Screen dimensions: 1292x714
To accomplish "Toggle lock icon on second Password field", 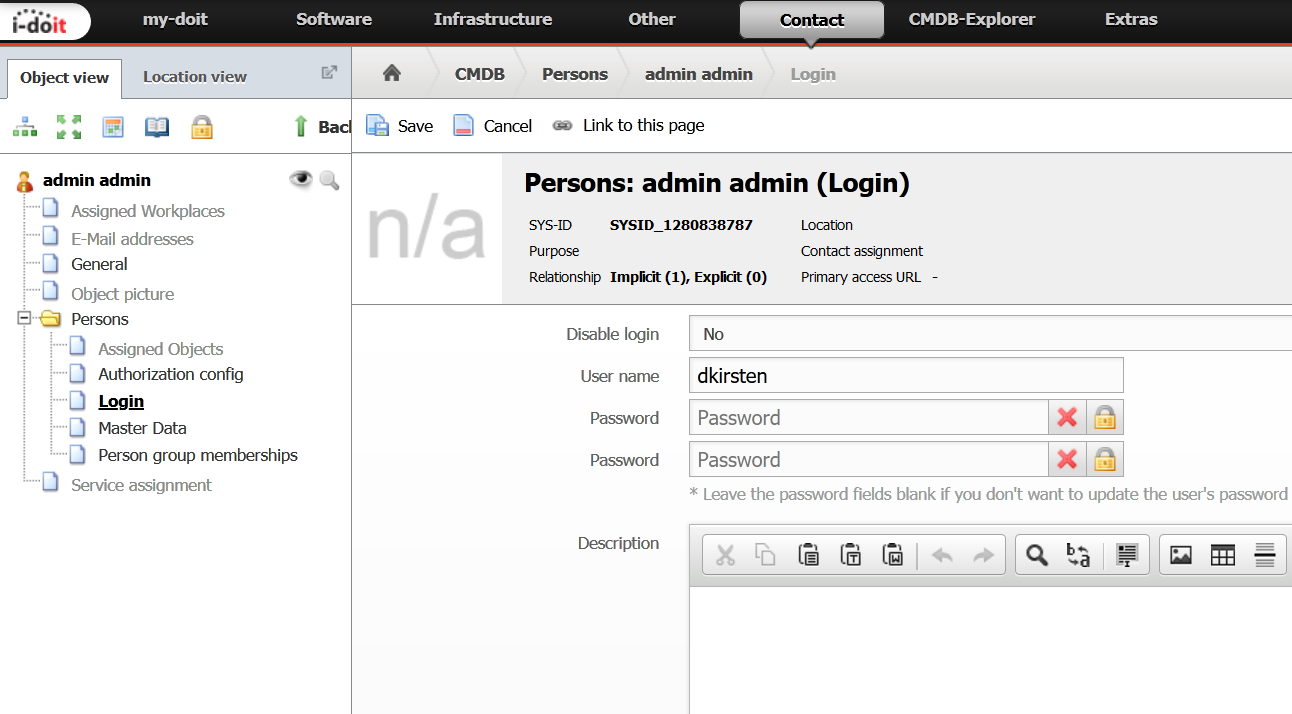I will (x=1104, y=460).
